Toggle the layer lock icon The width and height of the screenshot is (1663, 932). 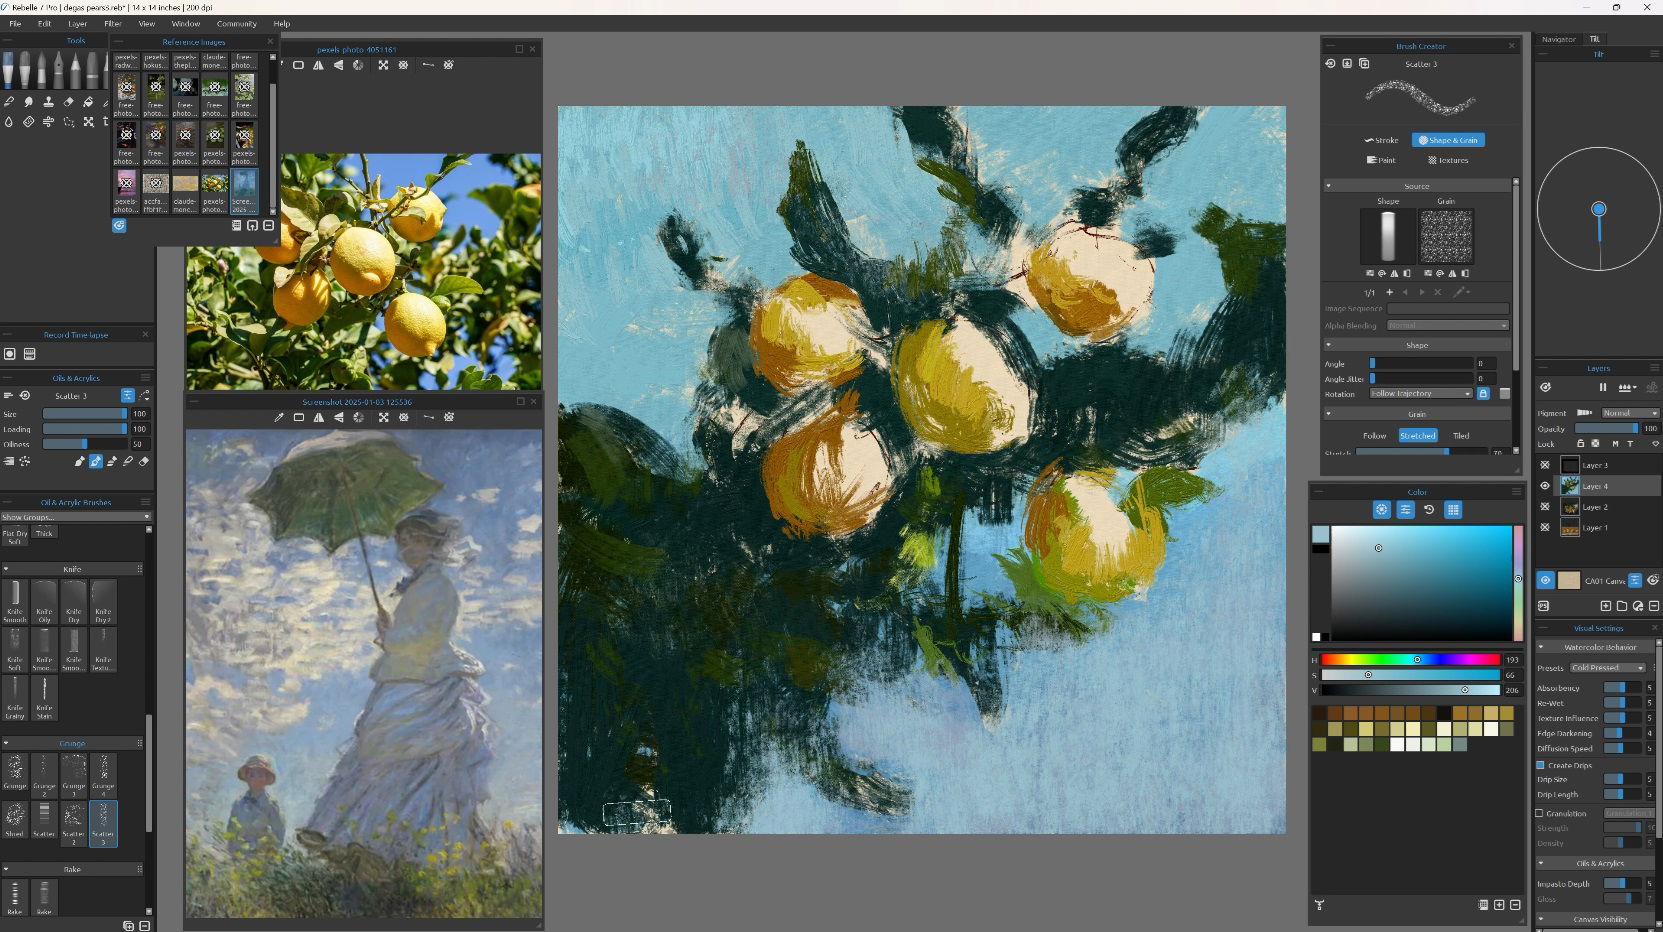click(x=1581, y=443)
